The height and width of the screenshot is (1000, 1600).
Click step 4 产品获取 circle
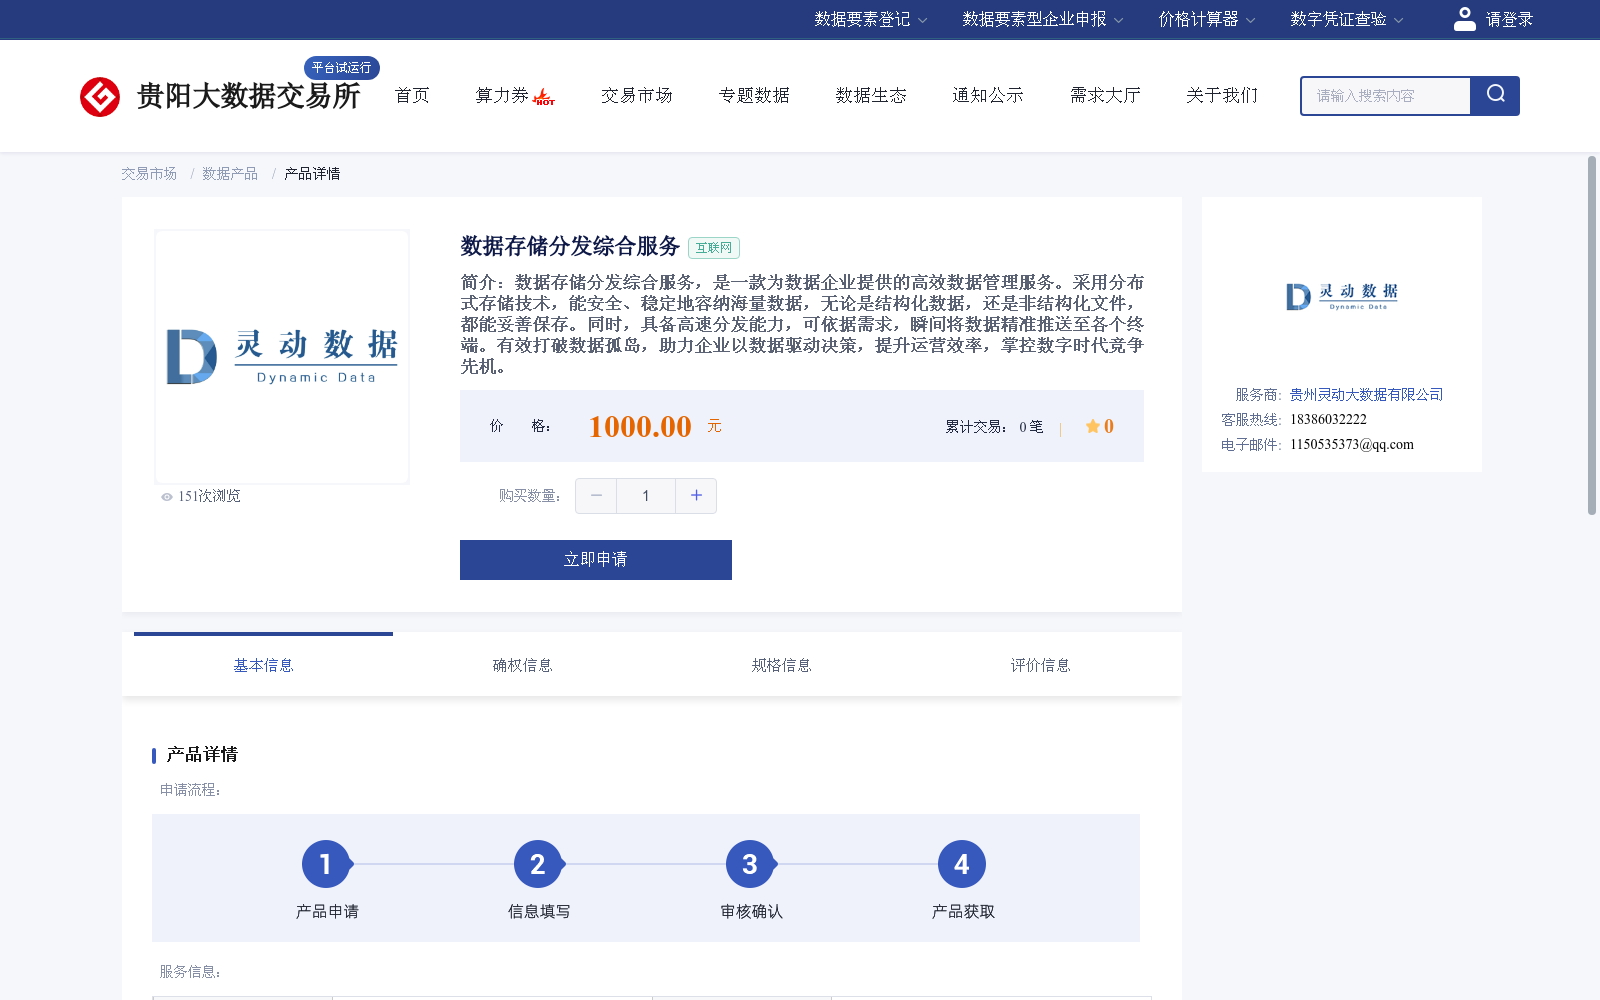pos(962,864)
